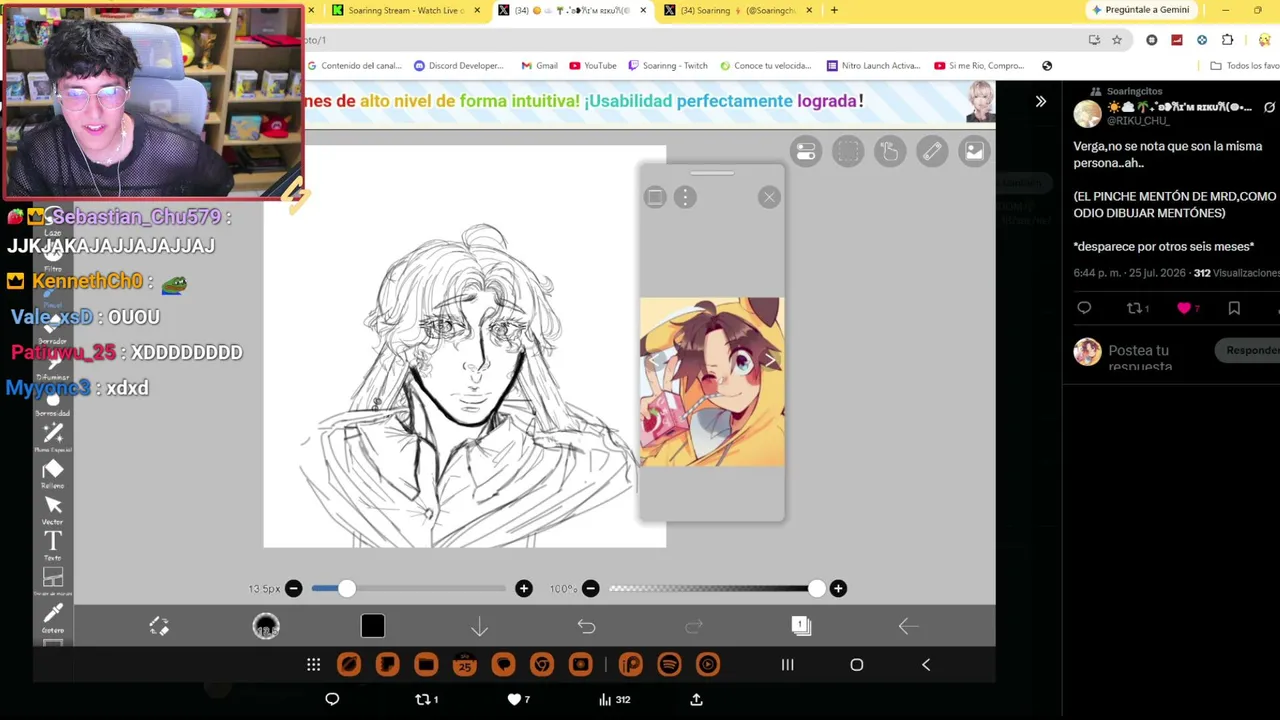
Task: Adjust the brush thickness slider
Action: pyautogui.click(x=408, y=589)
